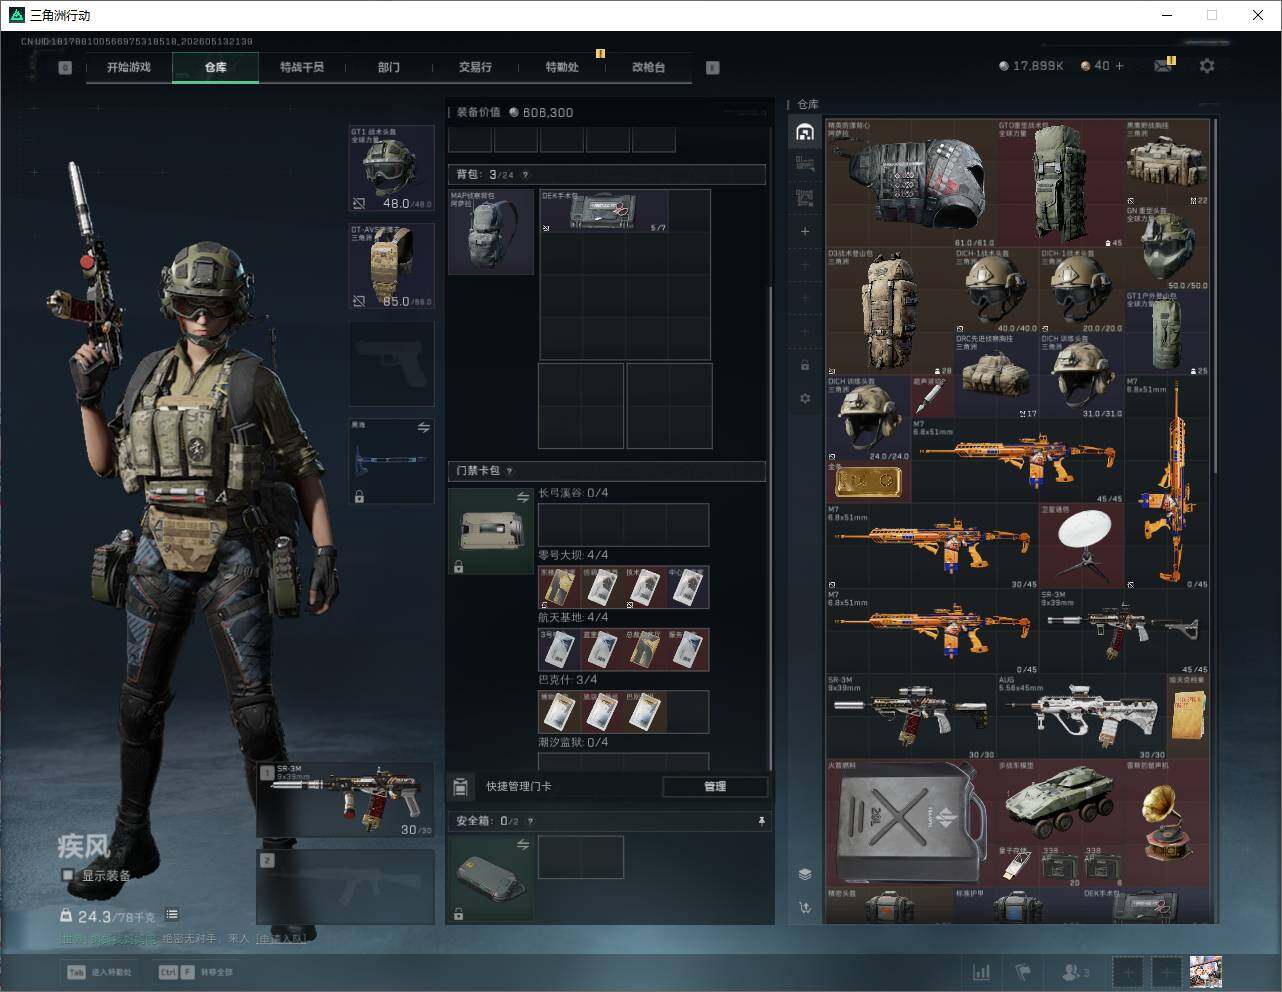1282x992 pixels.
Task: Swap the safe box via swap arrows
Action: [x=522, y=845]
